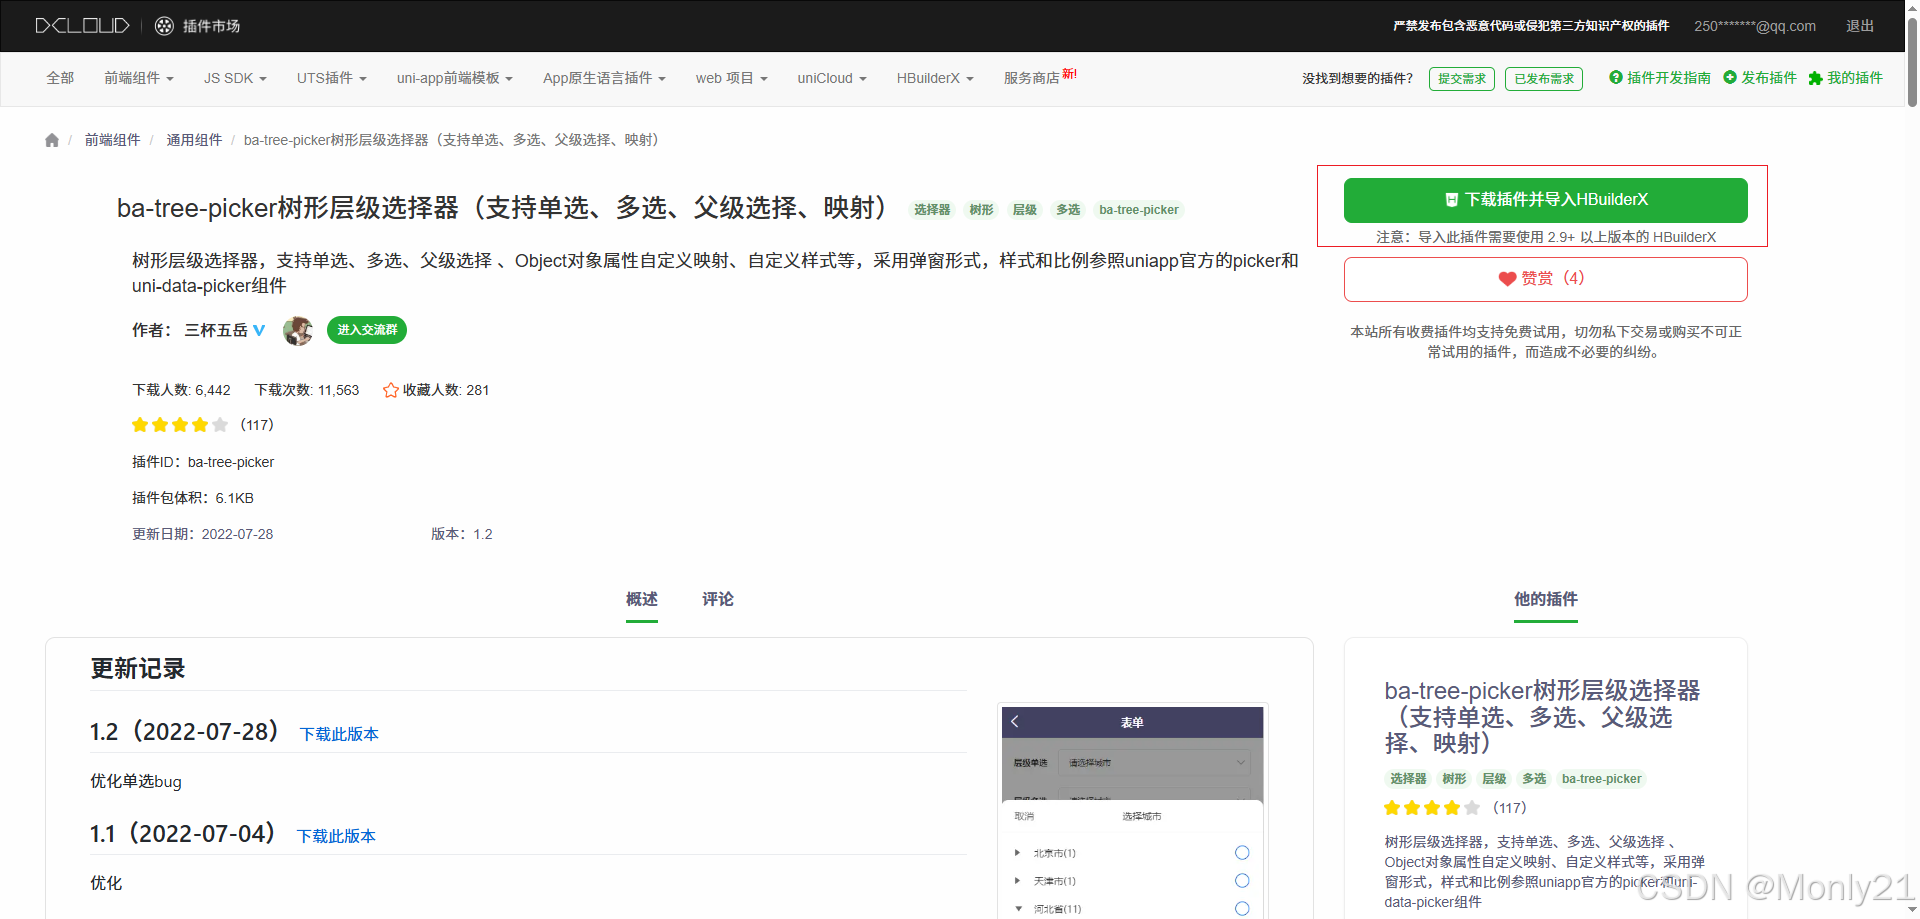1920x919 pixels.
Task: Click the page vertical scrollbar
Action: click(x=1912, y=60)
